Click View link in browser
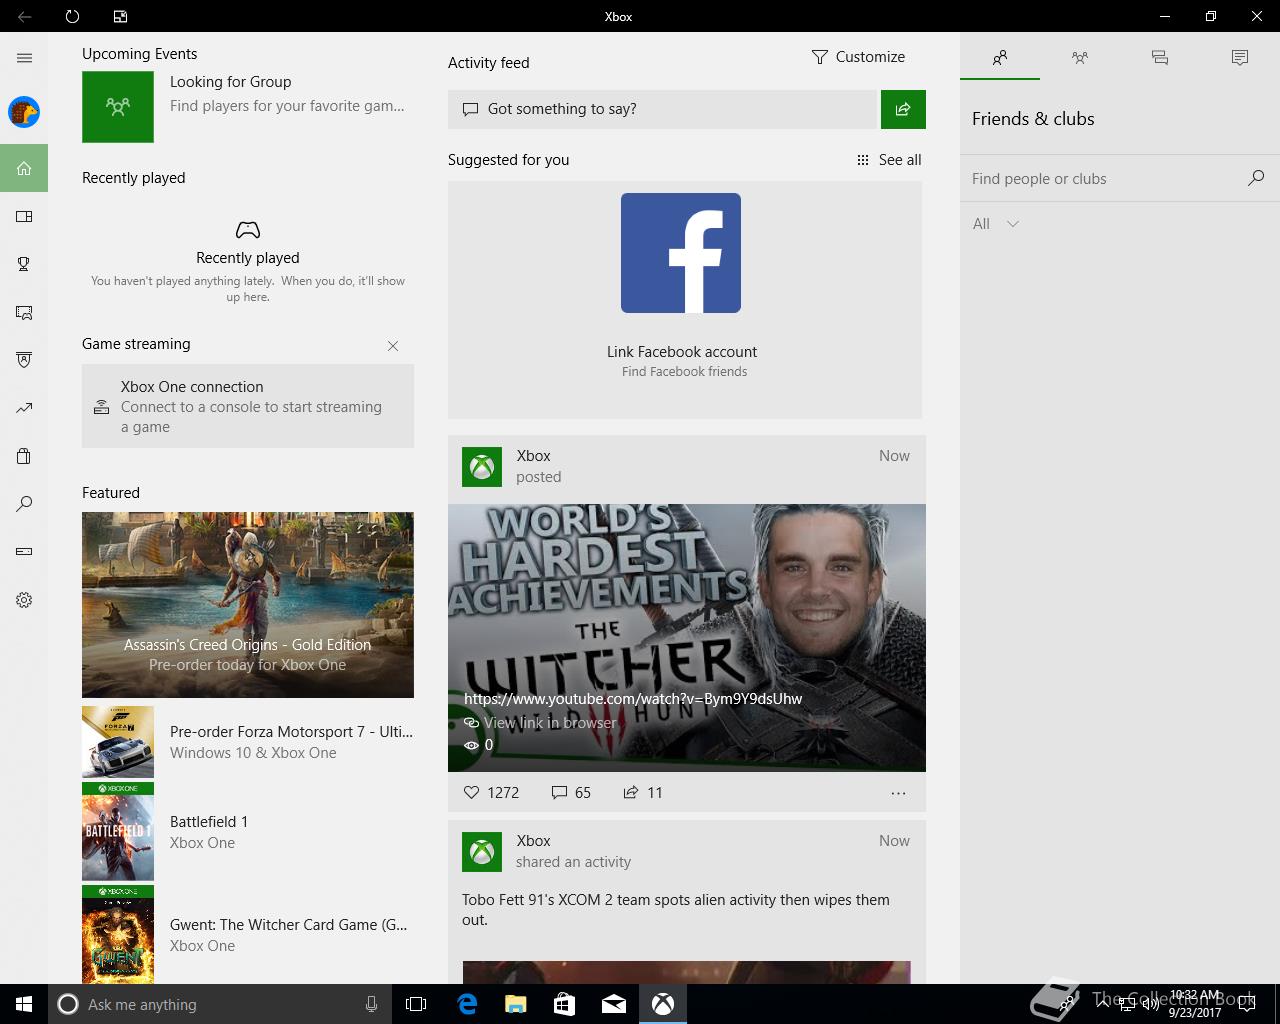 coord(541,722)
